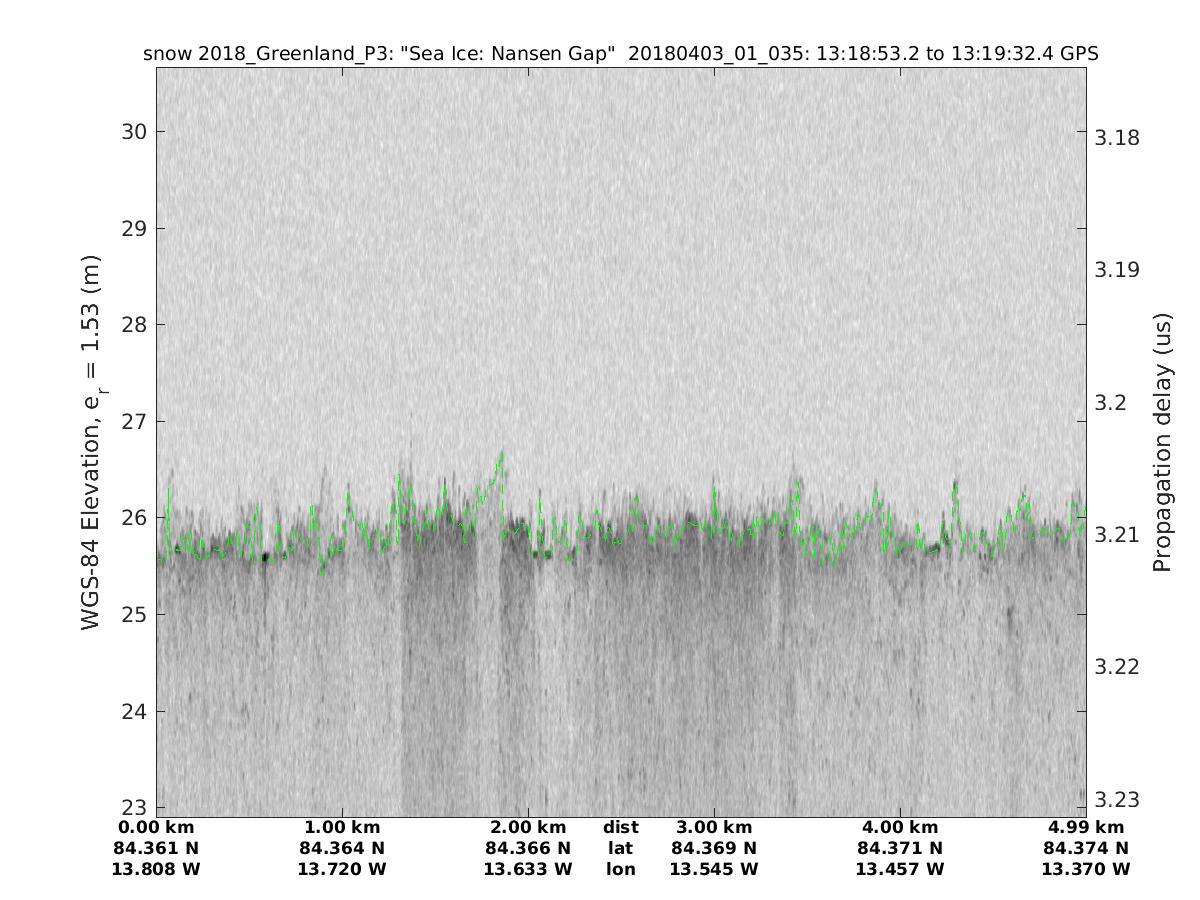Click the 'lat' row header label
The width and height of the screenshot is (1200, 900).
[621, 848]
